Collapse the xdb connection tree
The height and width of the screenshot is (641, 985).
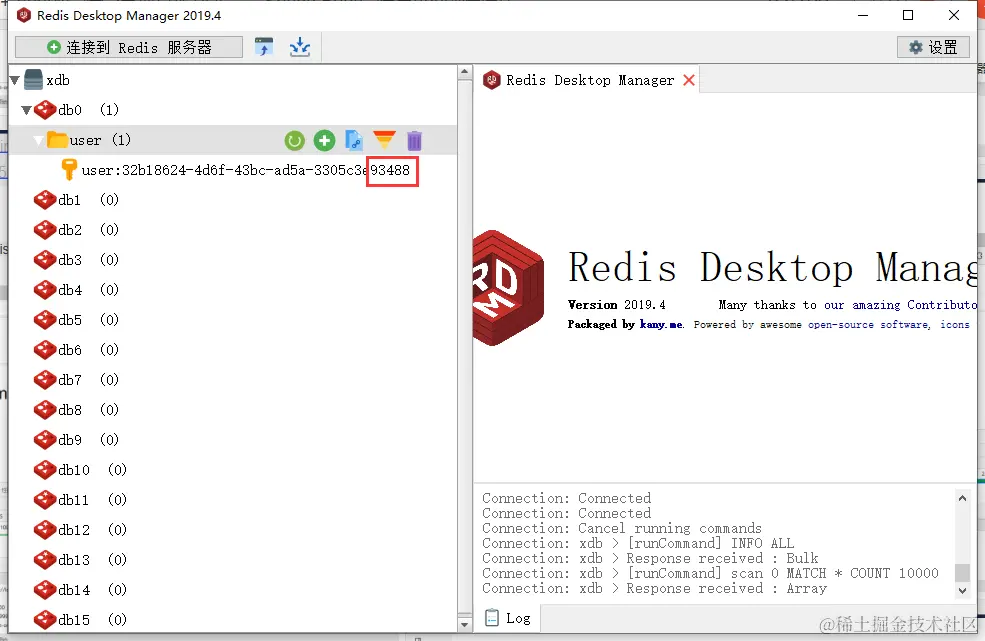pyautogui.click(x=14, y=80)
